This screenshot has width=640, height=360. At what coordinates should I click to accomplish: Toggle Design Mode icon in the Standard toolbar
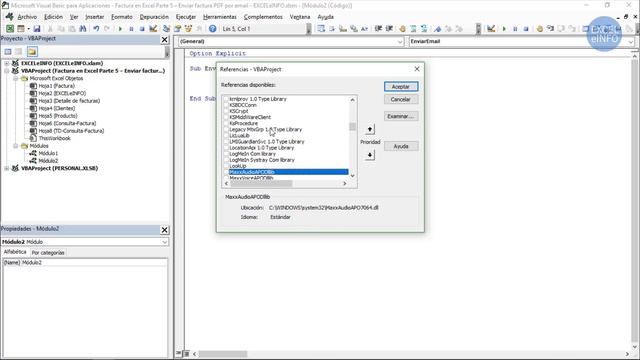(153, 29)
